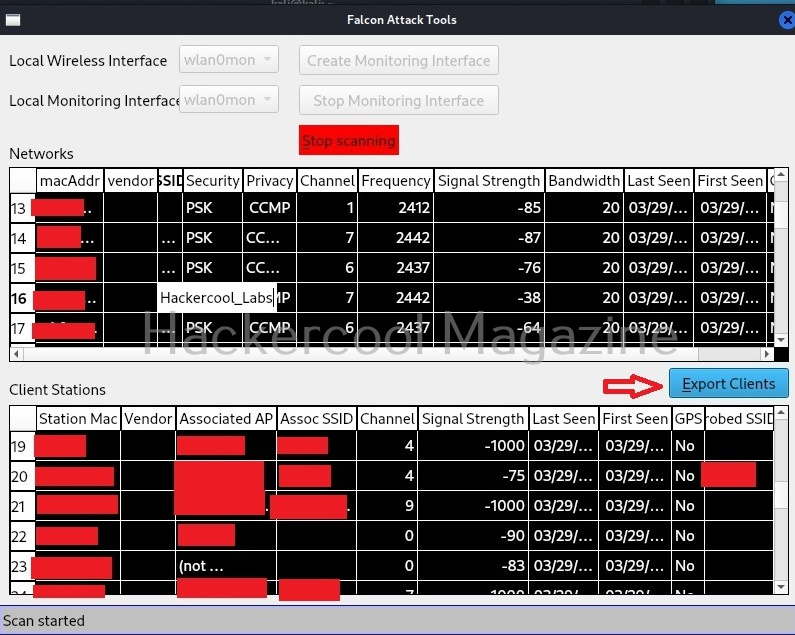This screenshot has width=795, height=635.
Task: Select client station row 22
Action: (22, 536)
